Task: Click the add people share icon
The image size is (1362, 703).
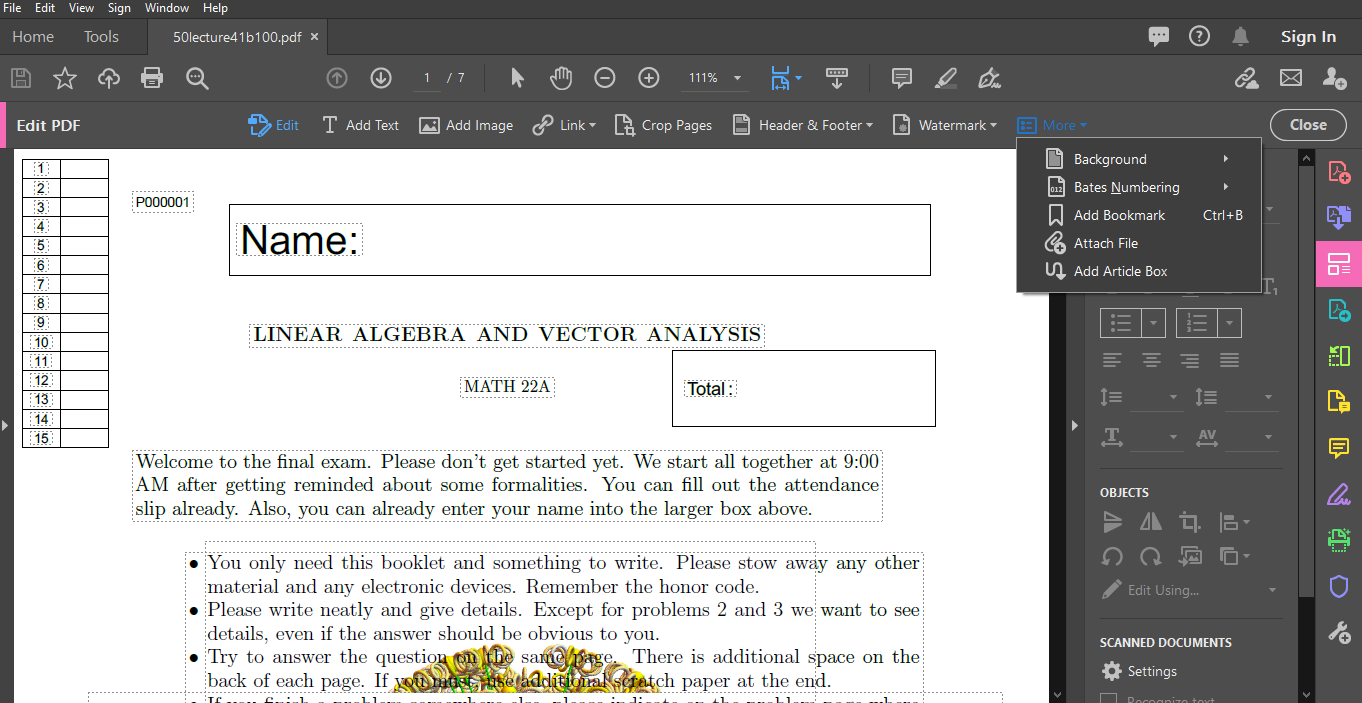Action: tap(1334, 78)
